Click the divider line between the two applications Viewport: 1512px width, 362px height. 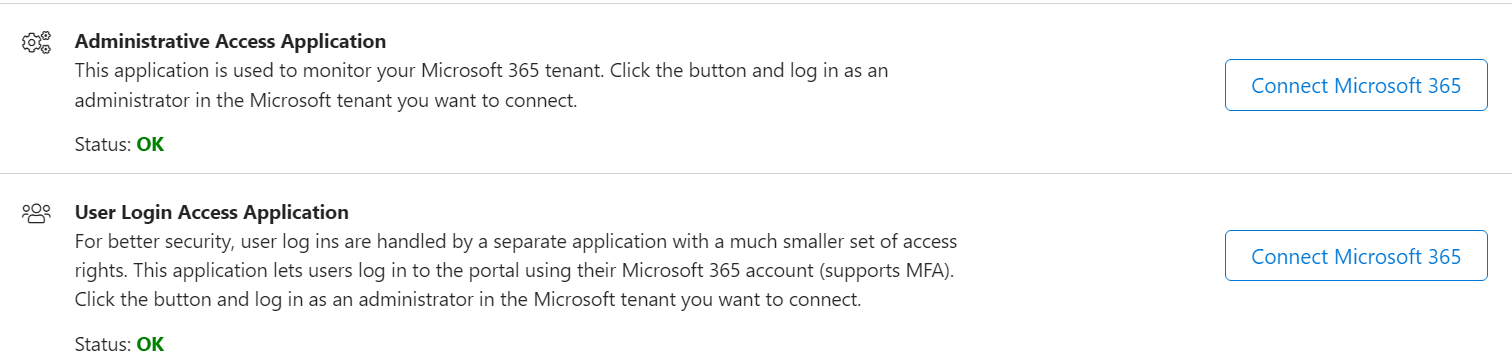coord(756,174)
